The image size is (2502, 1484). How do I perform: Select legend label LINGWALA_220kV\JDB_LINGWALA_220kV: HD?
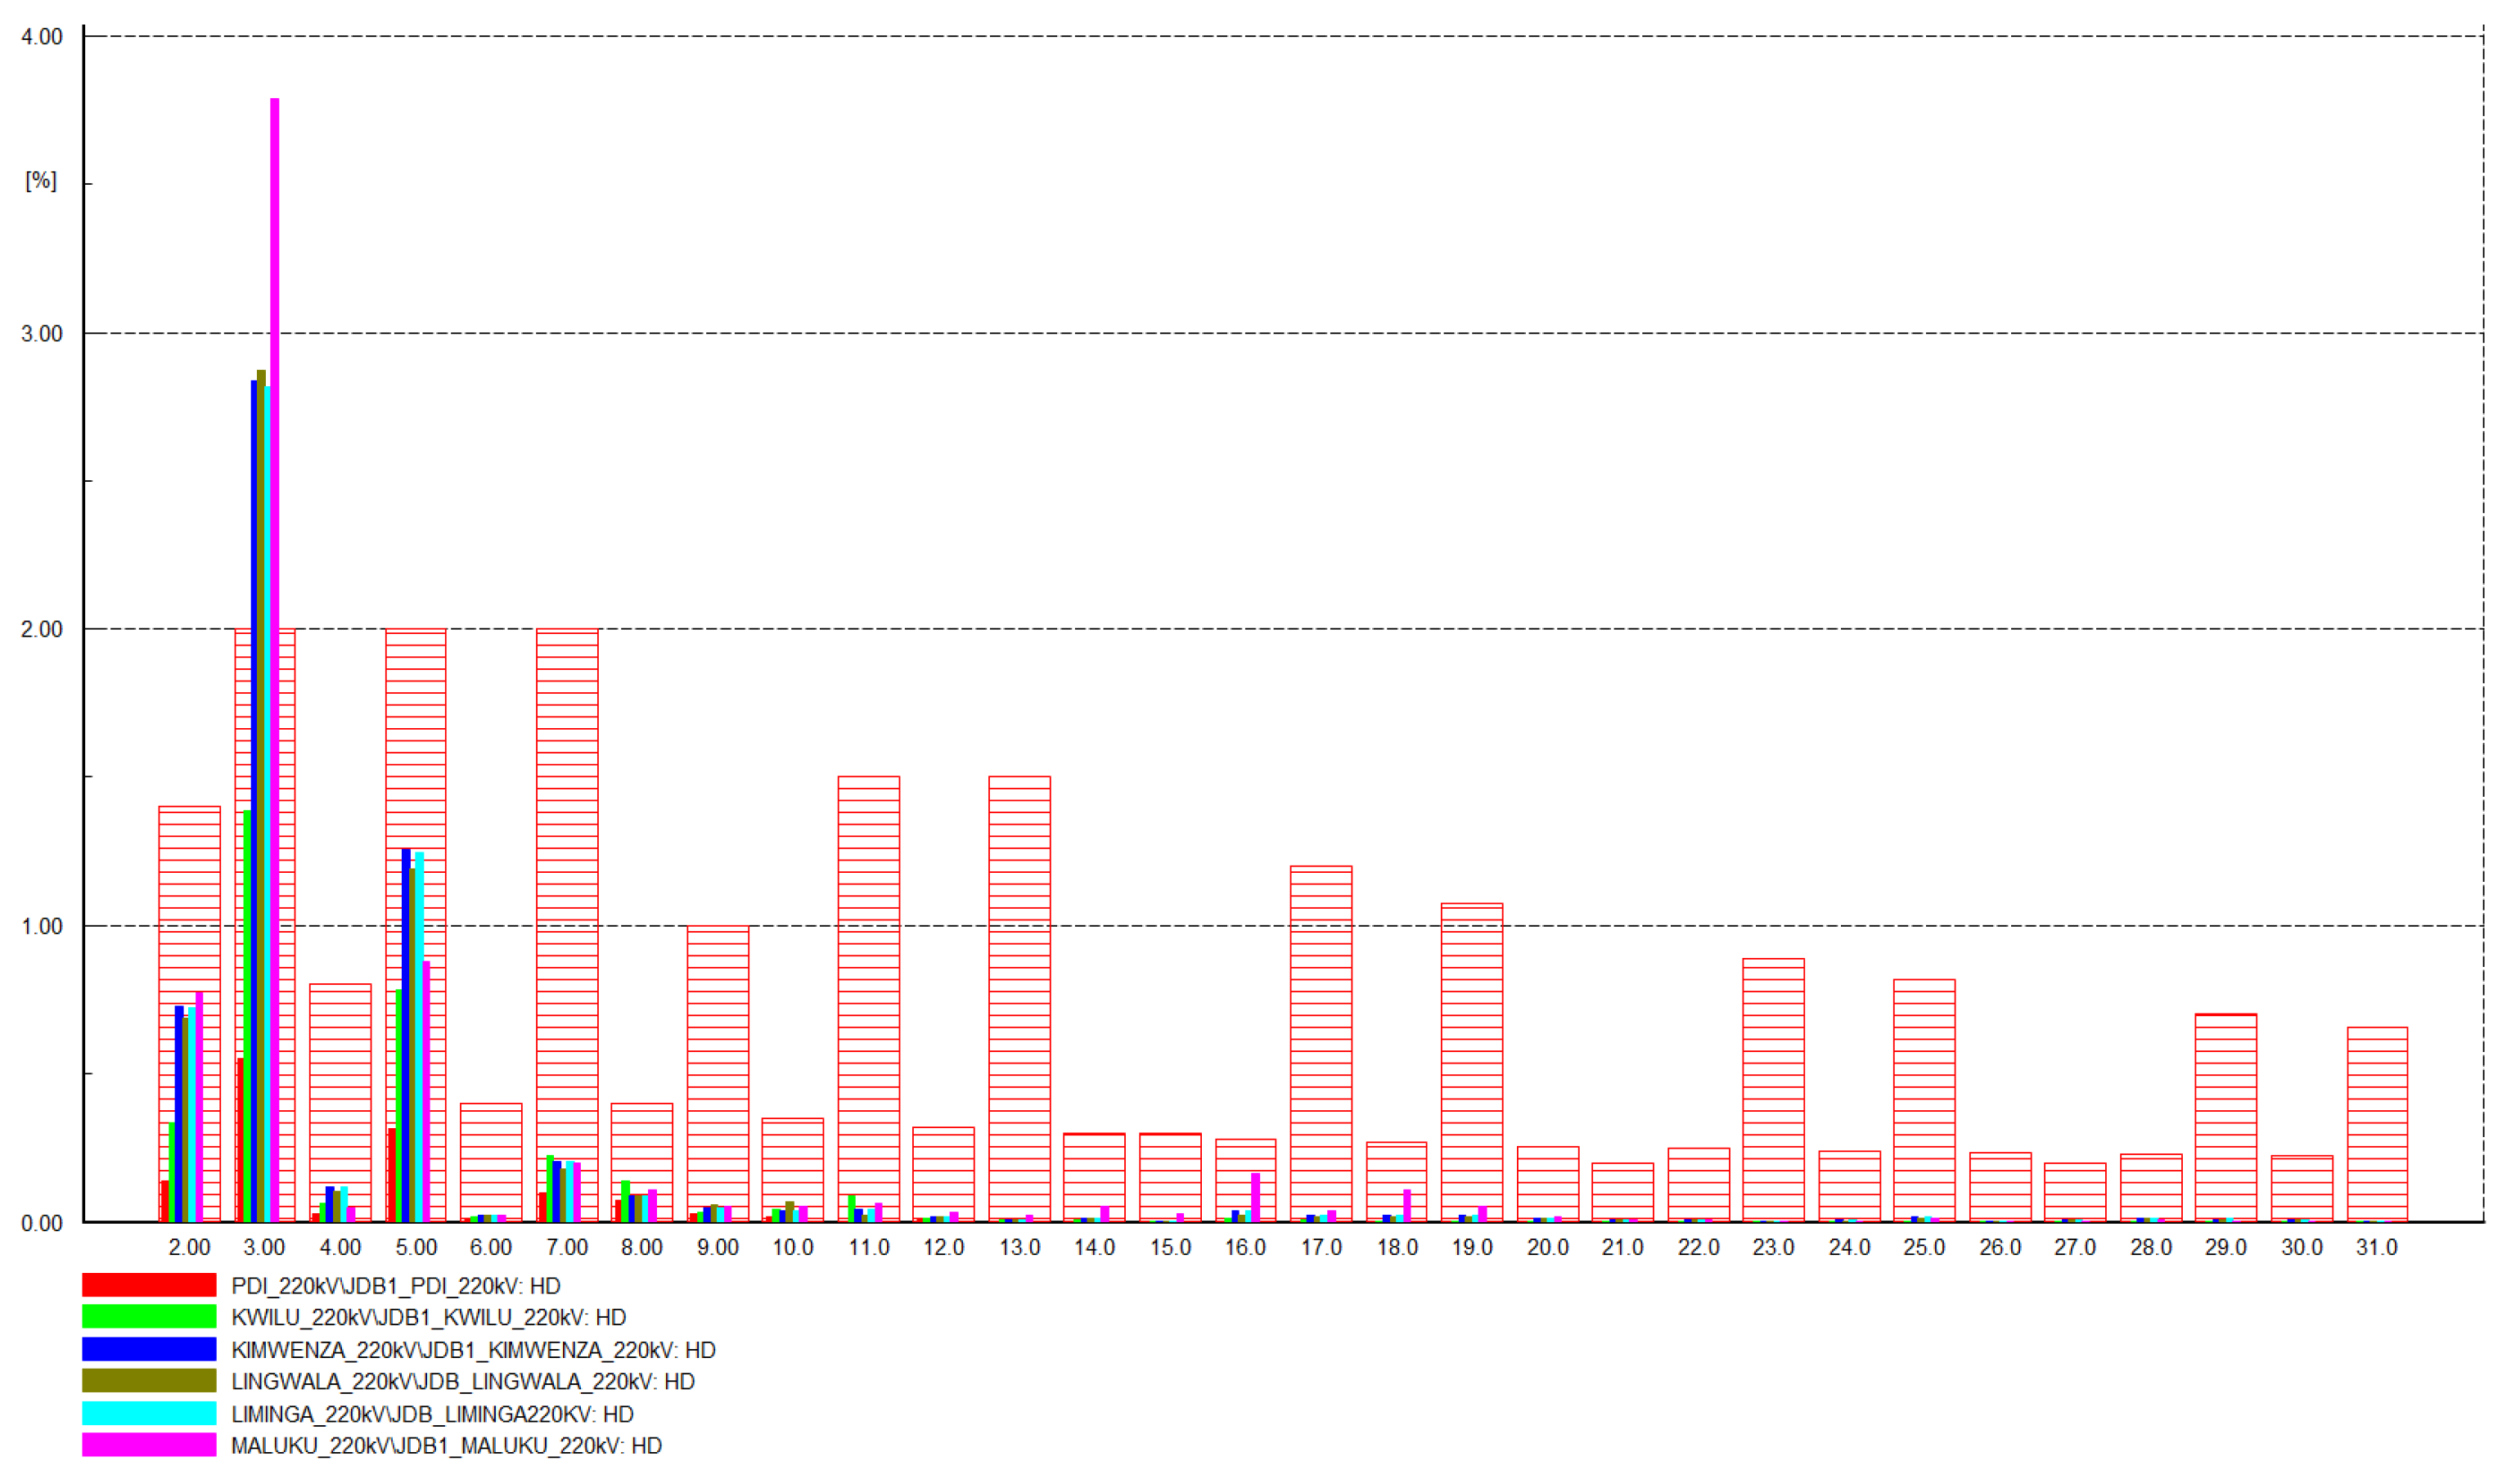coord(463,1382)
